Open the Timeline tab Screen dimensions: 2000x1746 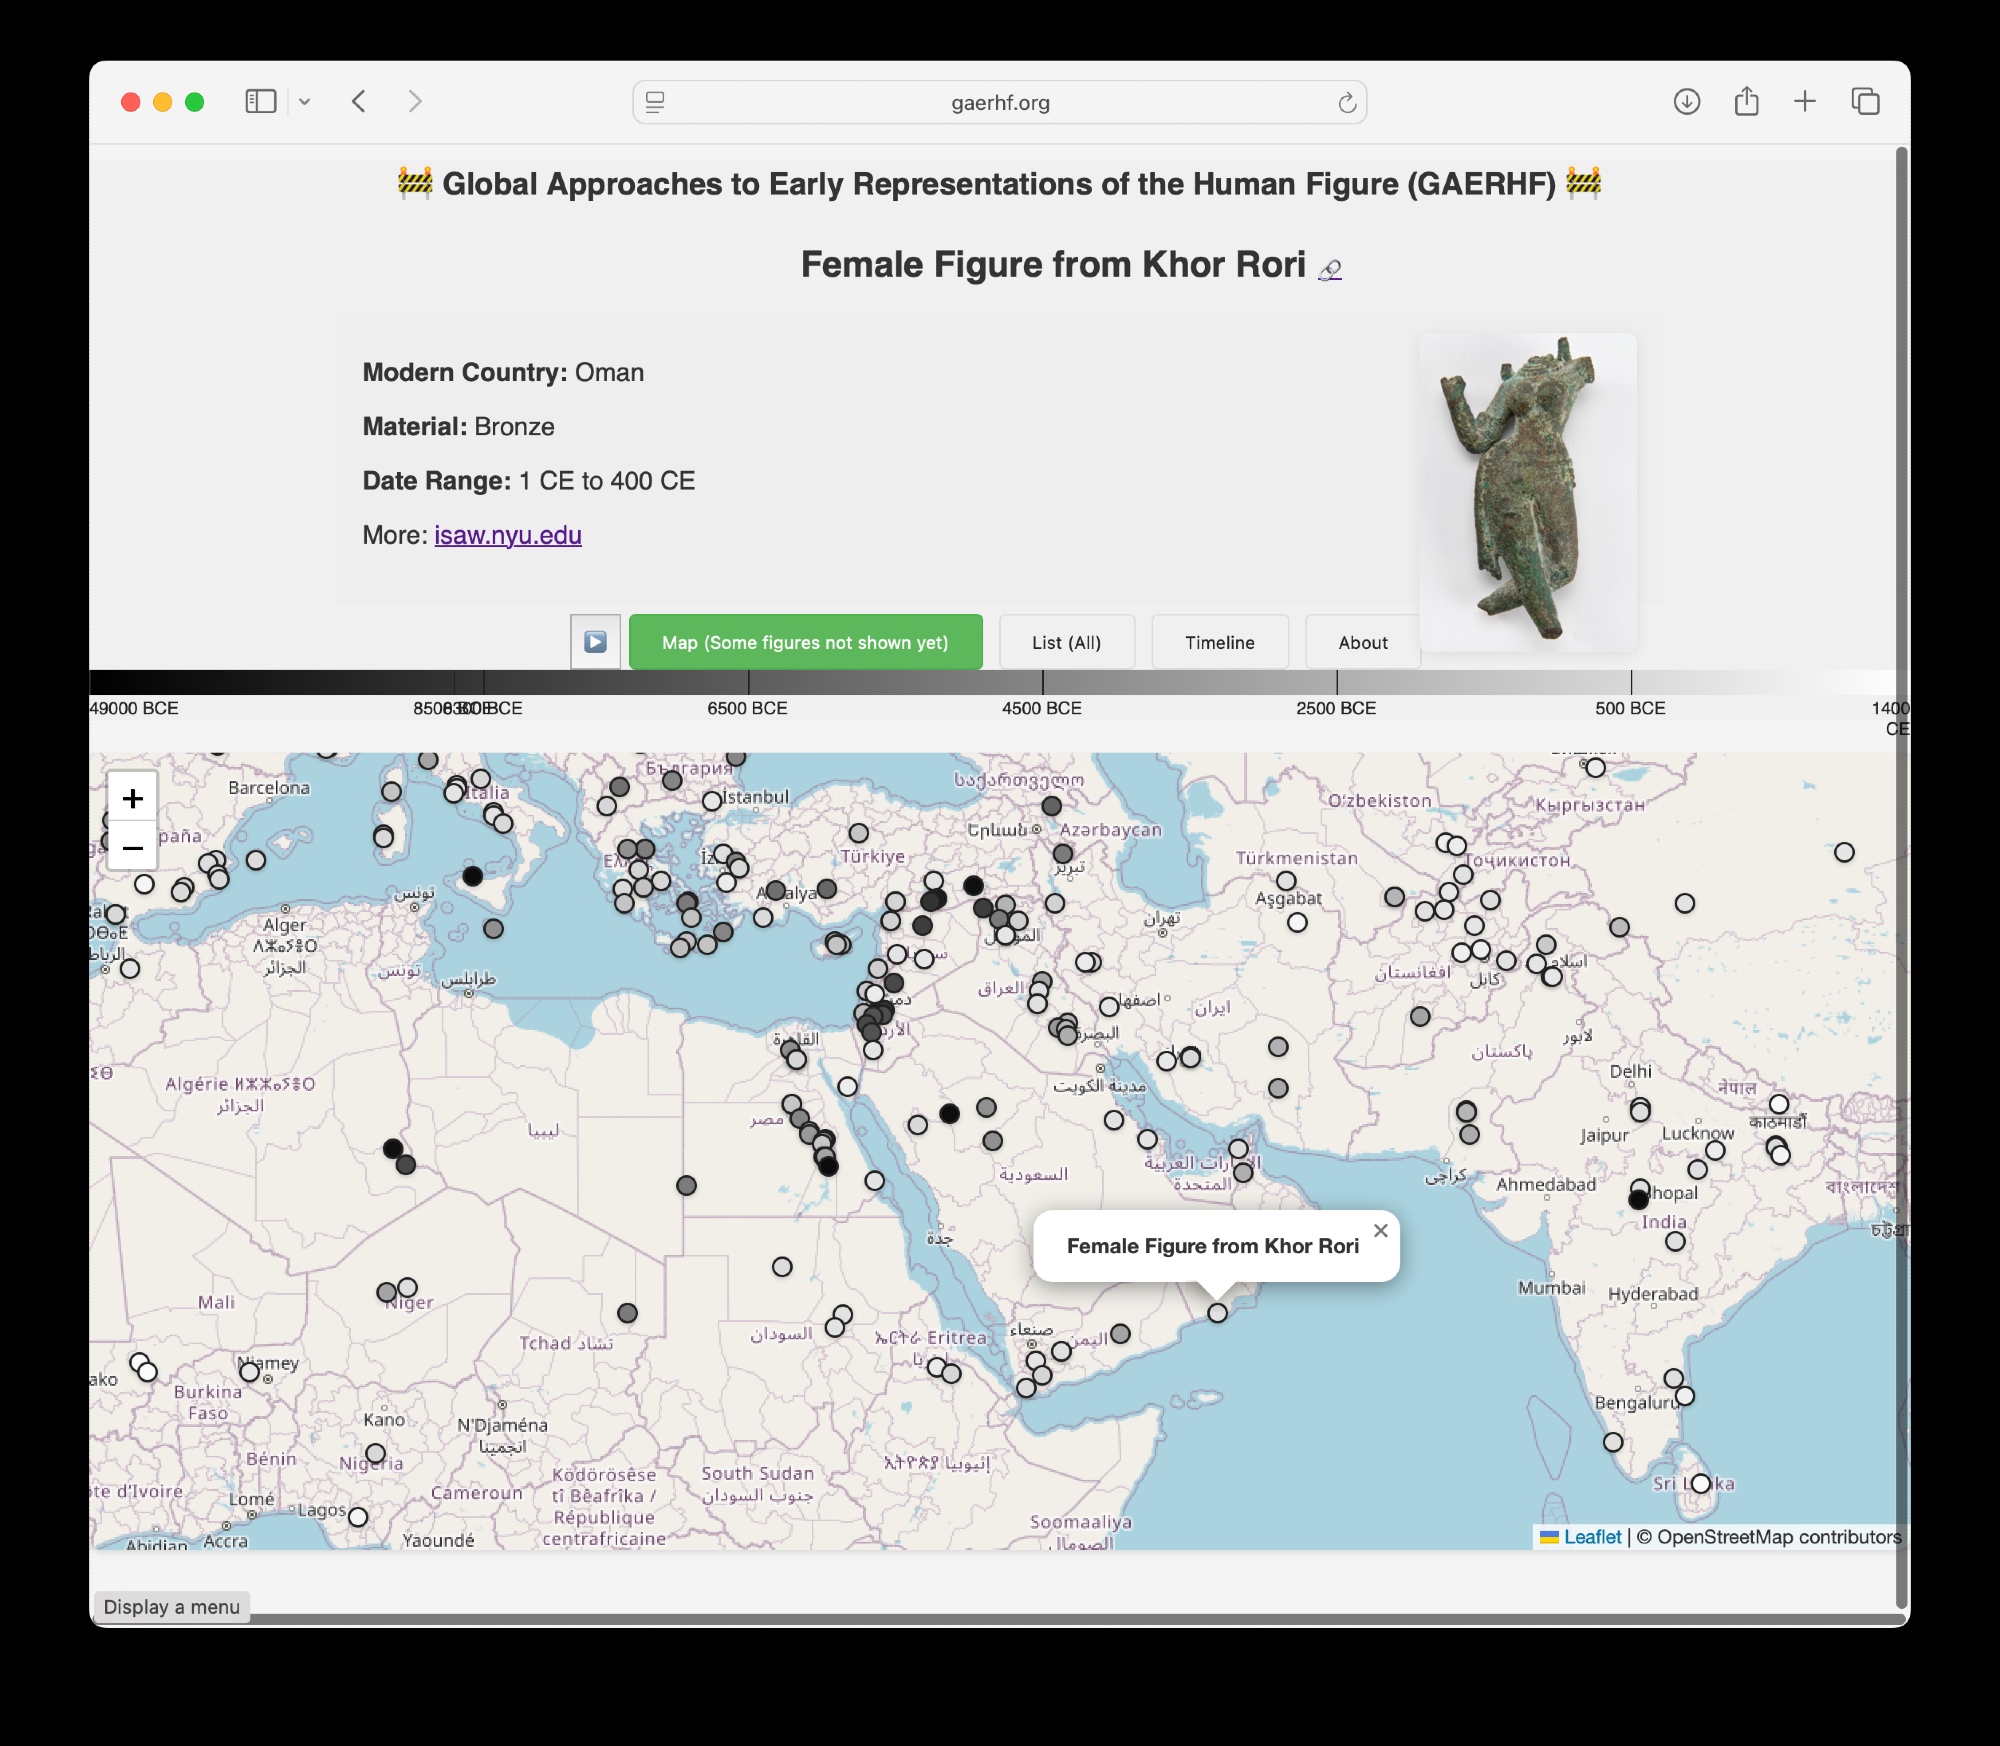tap(1219, 642)
